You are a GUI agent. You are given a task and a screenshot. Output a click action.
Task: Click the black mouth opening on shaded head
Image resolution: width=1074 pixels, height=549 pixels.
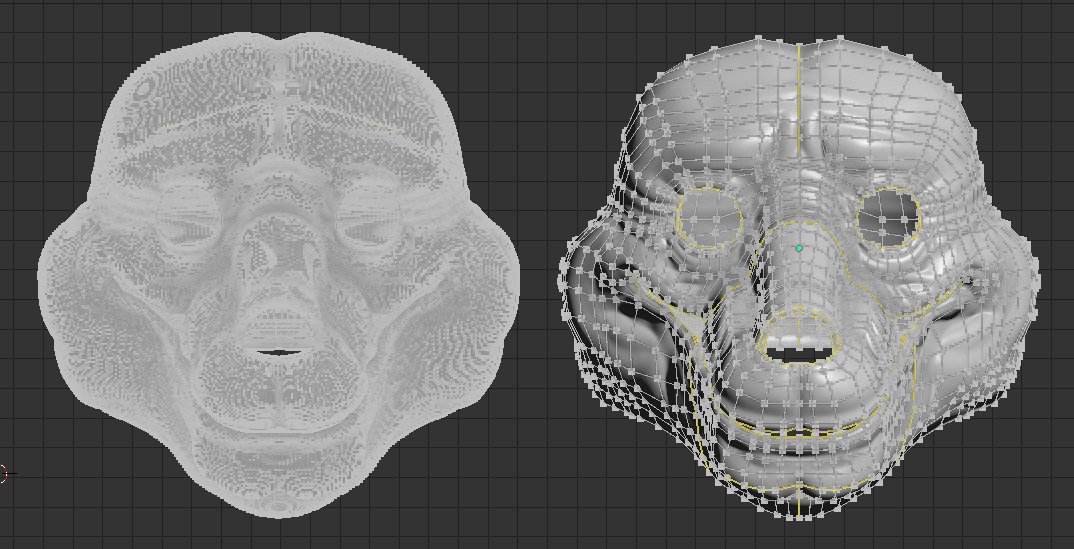[x=799, y=355]
